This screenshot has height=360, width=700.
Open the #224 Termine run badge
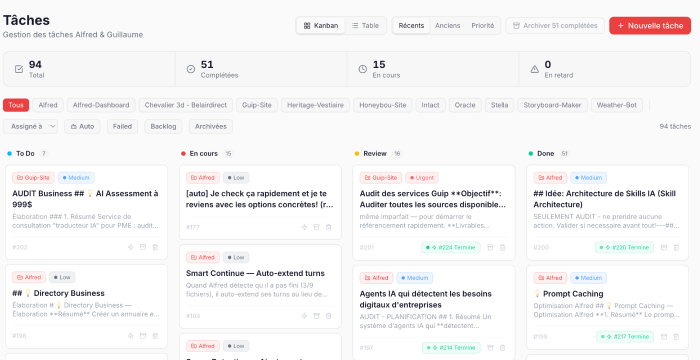(x=450, y=247)
